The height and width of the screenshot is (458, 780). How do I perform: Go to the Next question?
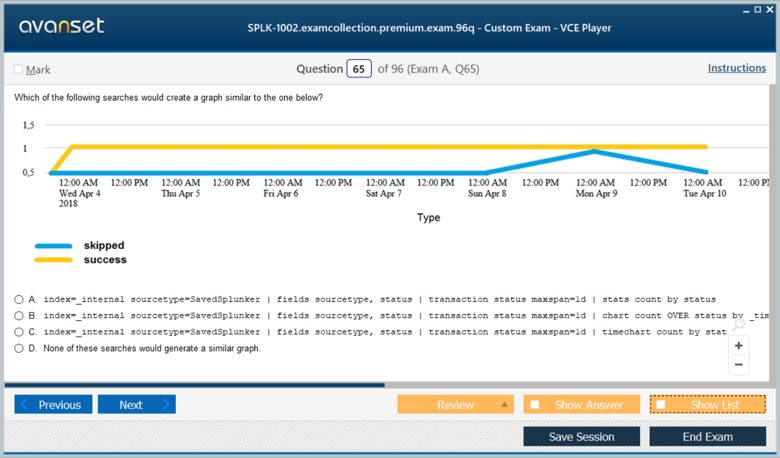[137, 404]
